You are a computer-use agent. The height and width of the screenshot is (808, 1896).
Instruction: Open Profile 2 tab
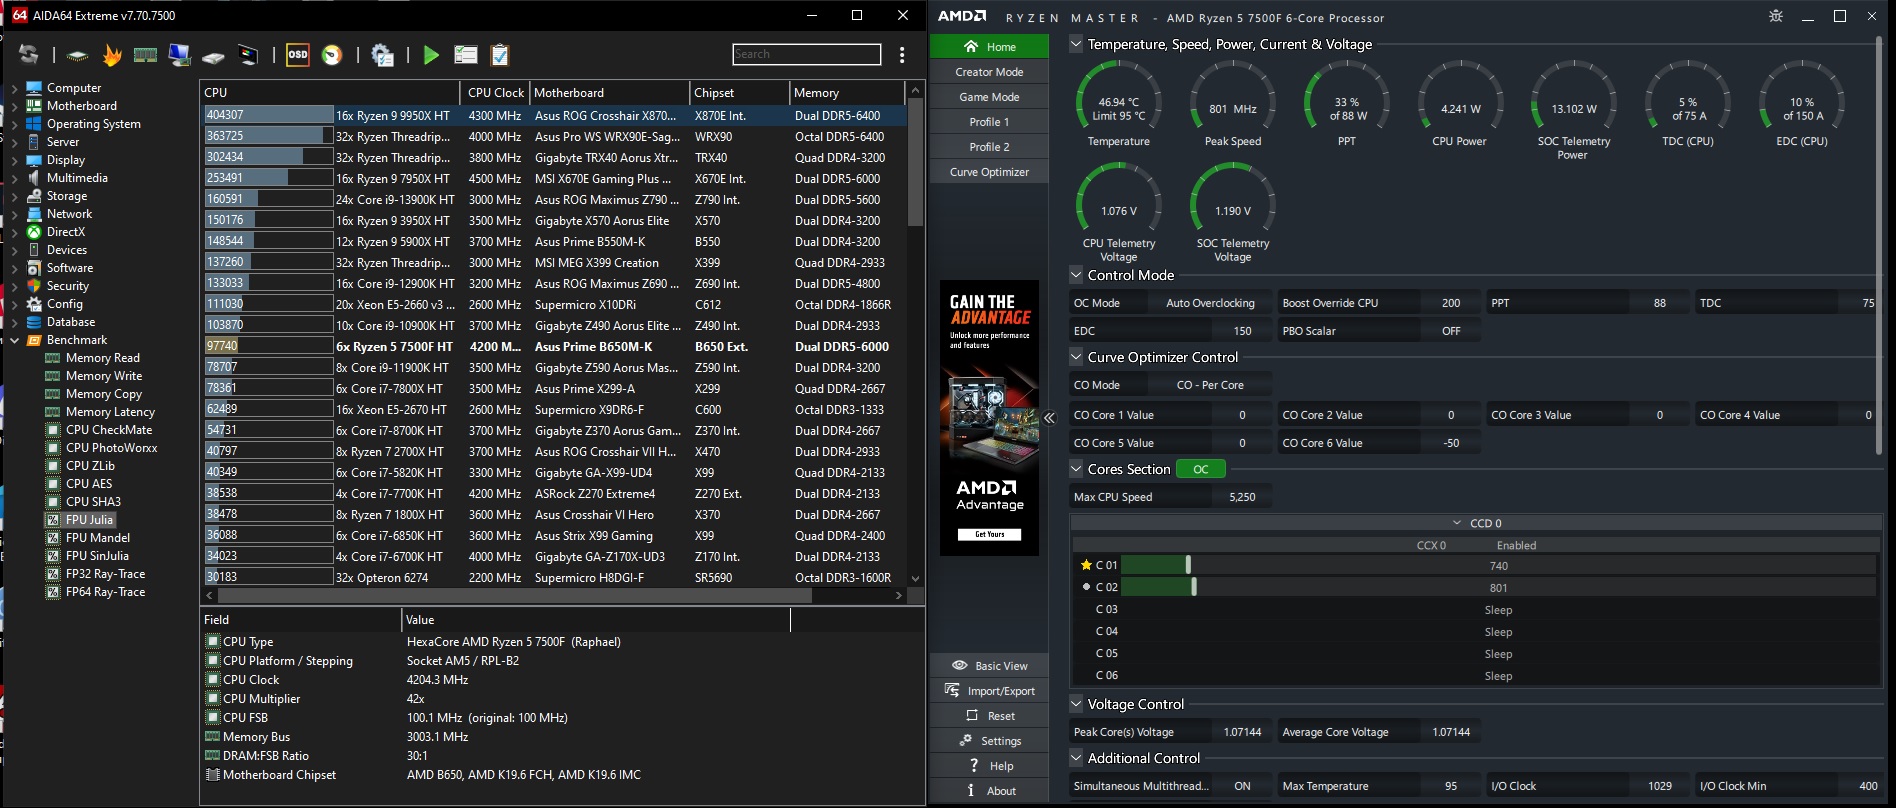[x=989, y=147]
